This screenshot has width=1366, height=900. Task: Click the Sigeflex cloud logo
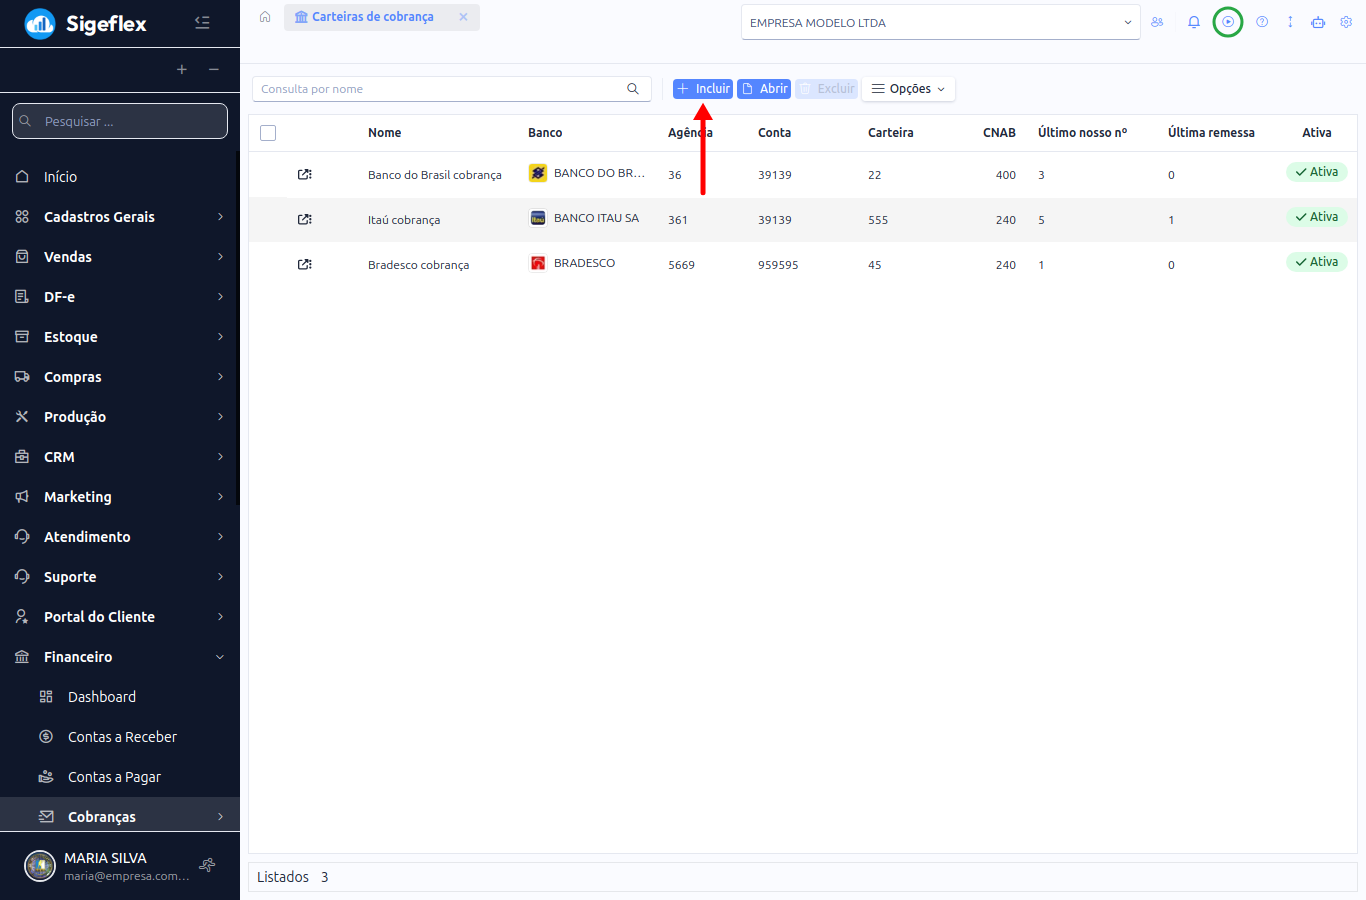[40, 24]
